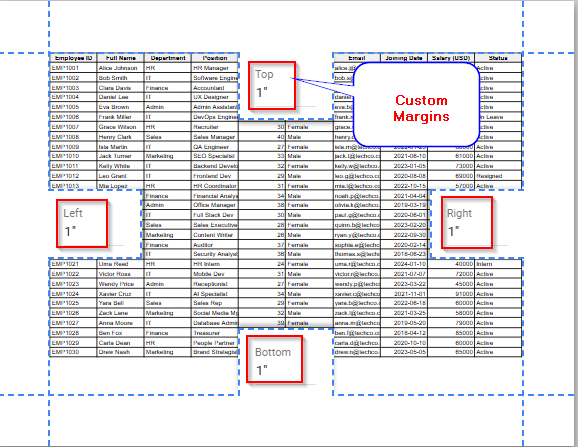Click the EMP1003 cell
Screen dimensions: 578x447
pyautogui.click(x=73, y=88)
